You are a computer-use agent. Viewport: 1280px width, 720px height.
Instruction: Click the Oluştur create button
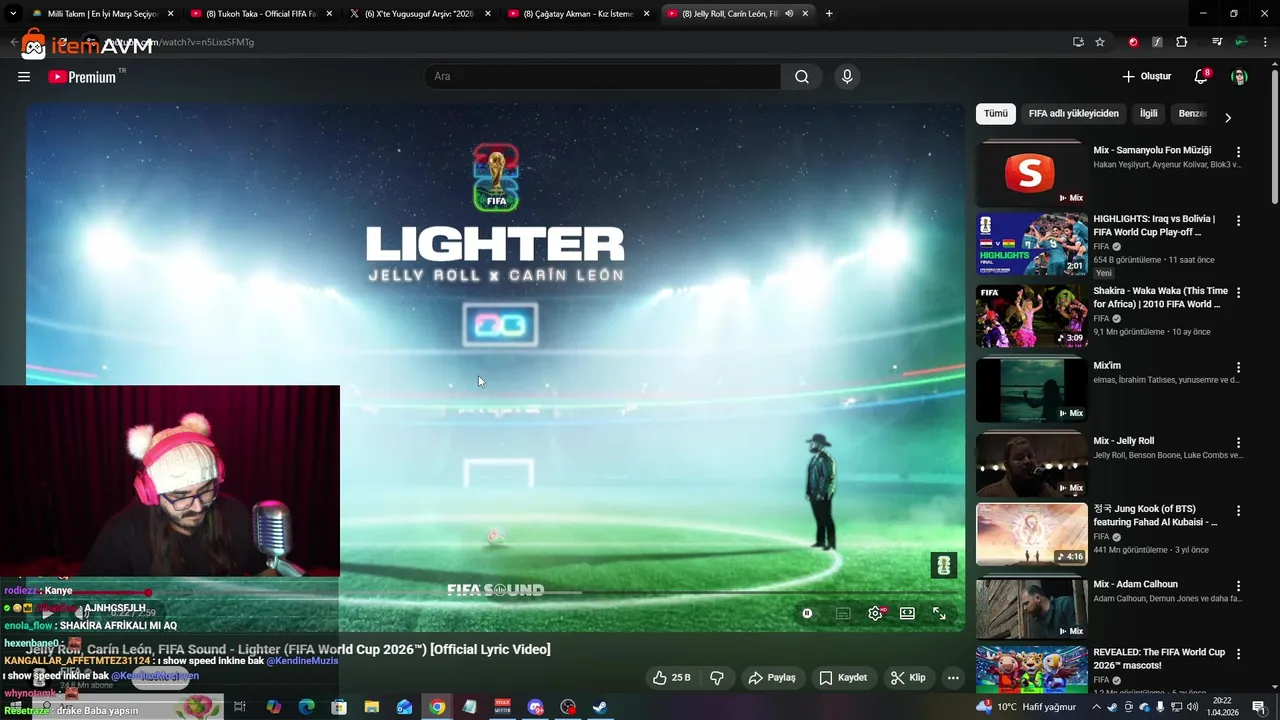coord(1146,77)
